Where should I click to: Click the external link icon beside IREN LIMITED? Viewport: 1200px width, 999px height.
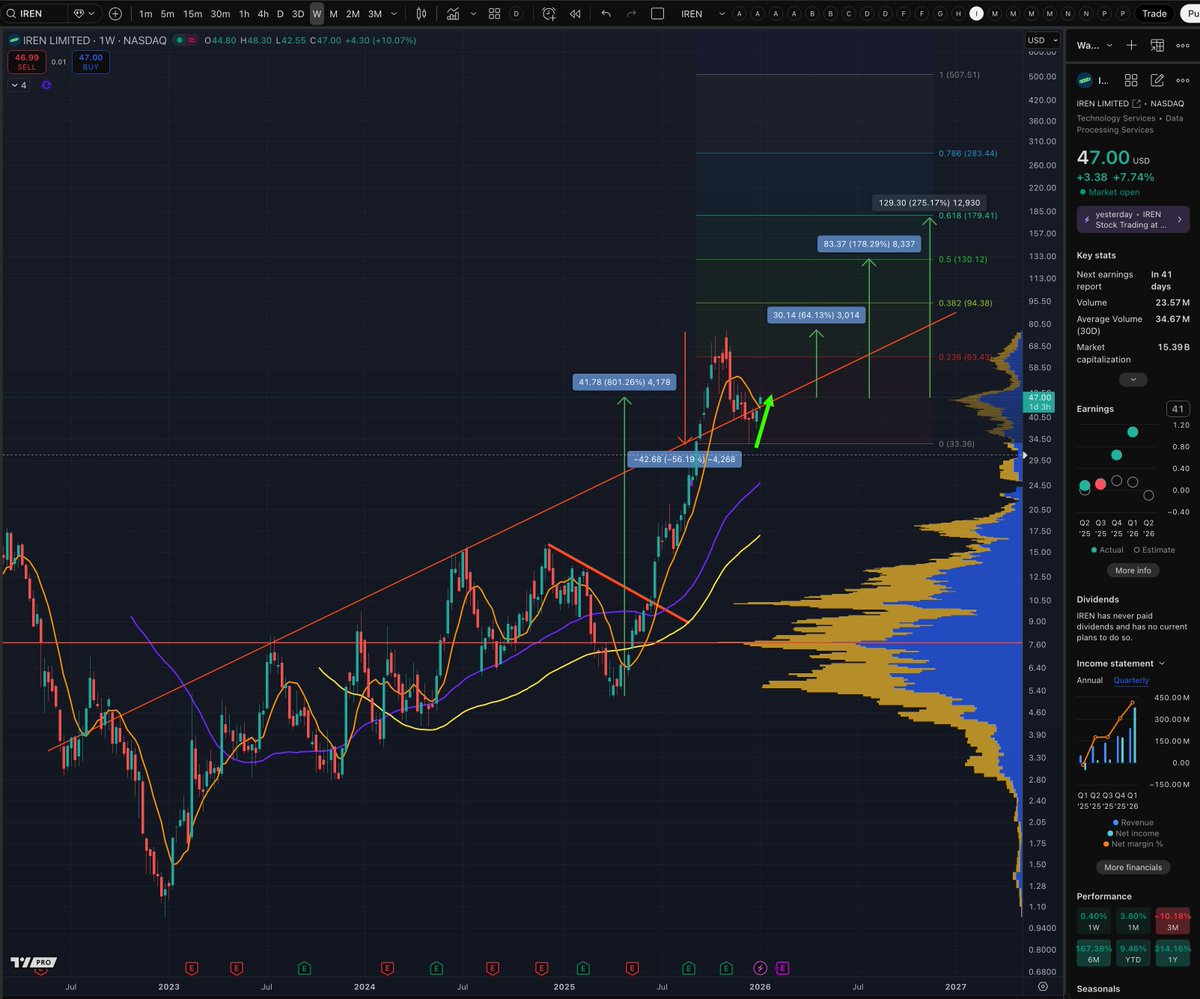tap(1137, 104)
